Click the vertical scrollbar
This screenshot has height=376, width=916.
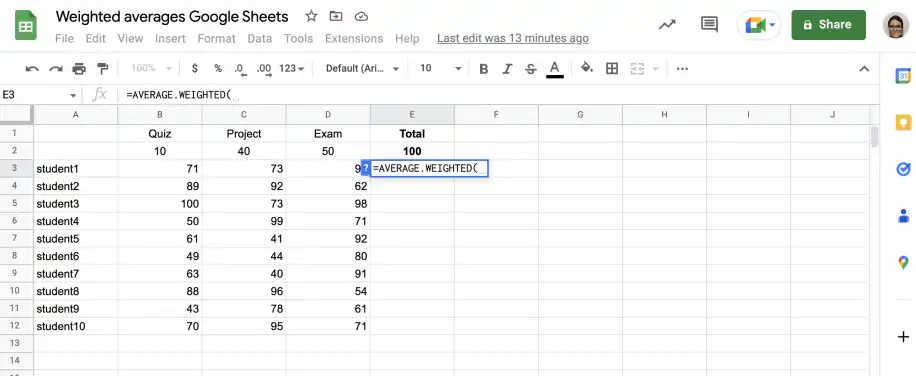(874, 137)
